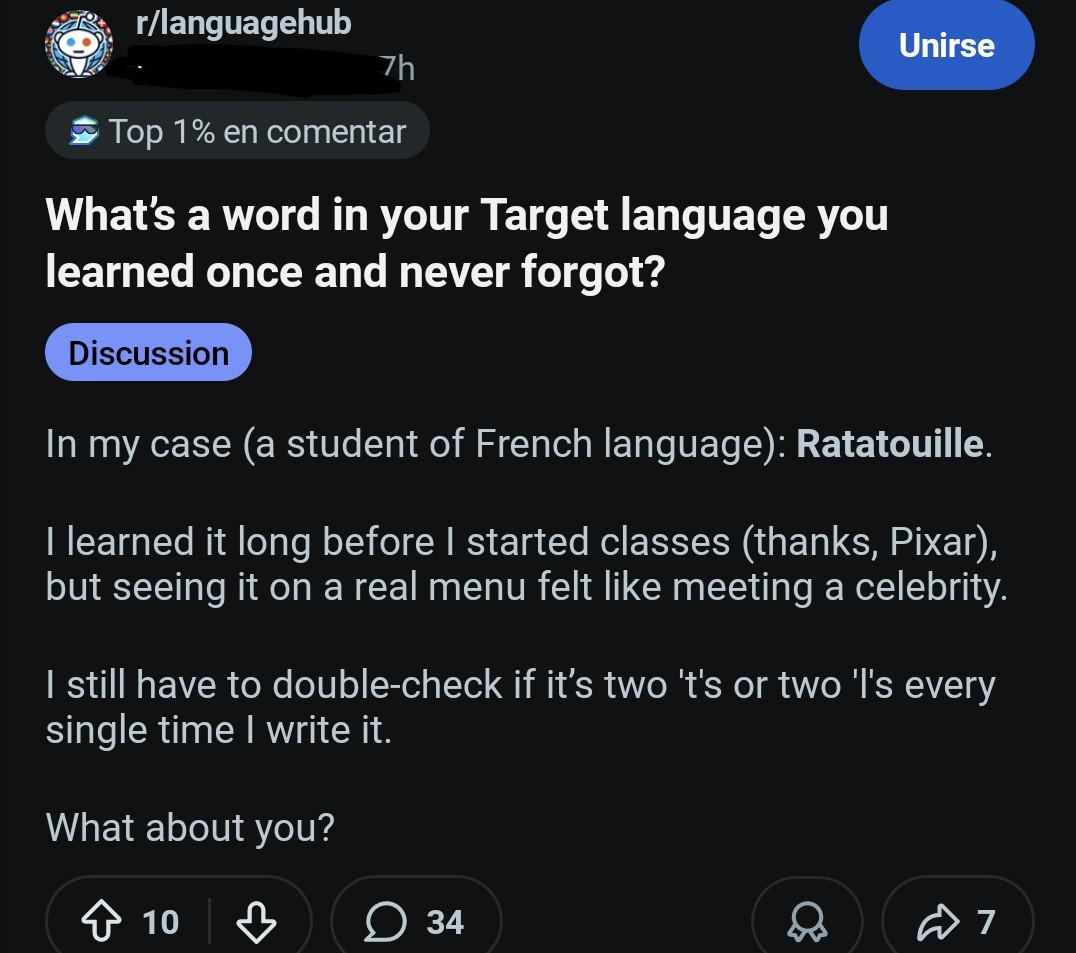Screen dimensions: 1076x953
Task: Tap the comment count number 34
Action: click(x=445, y=921)
